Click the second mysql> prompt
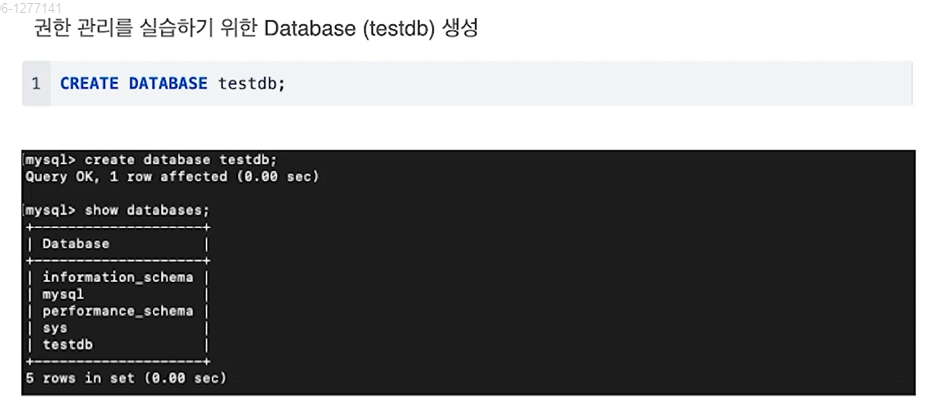 pyautogui.click(x=50, y=210)
